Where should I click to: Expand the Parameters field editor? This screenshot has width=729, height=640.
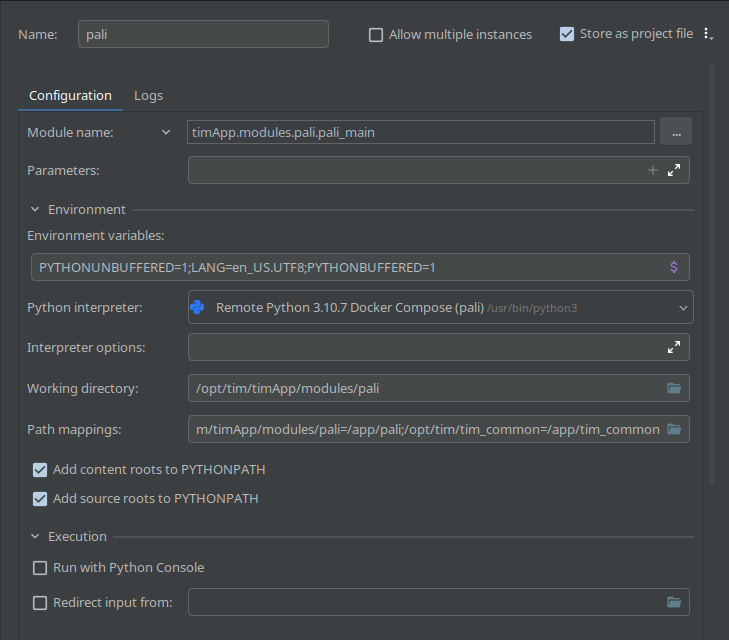point(674,171)
